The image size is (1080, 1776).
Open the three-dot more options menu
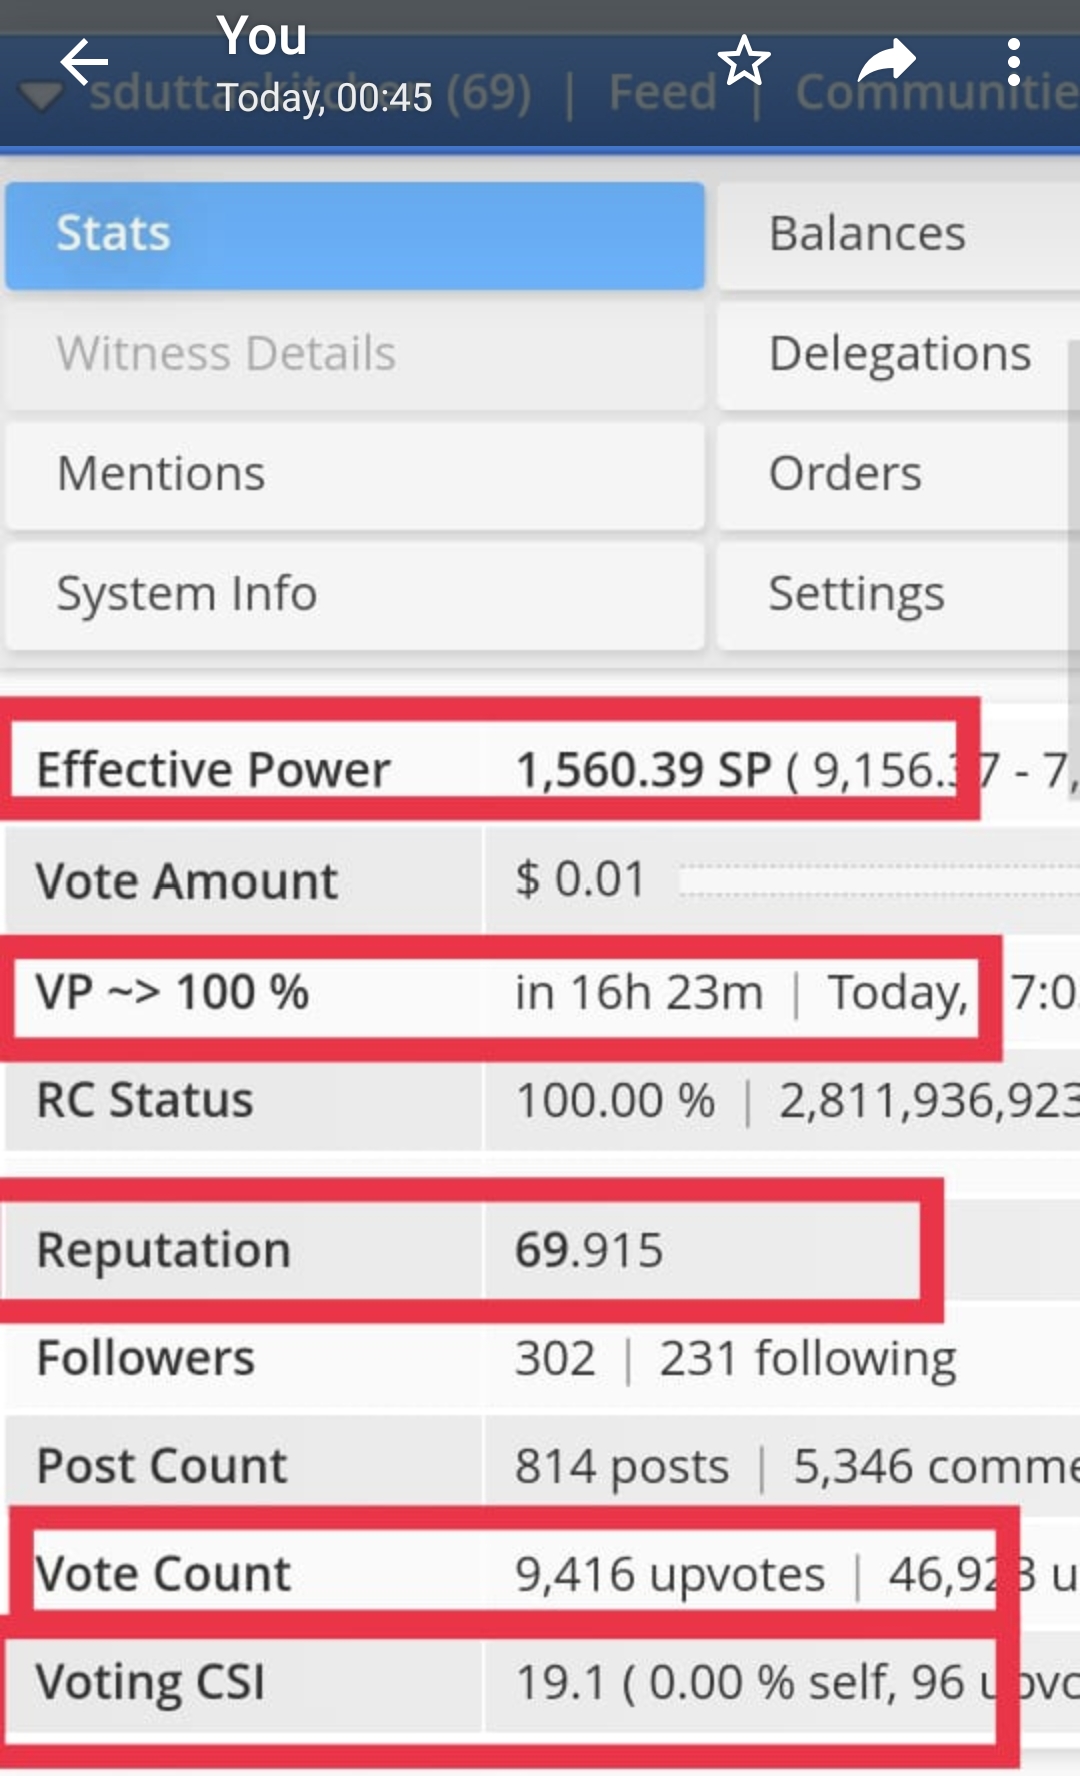[x=1013, y=62]
